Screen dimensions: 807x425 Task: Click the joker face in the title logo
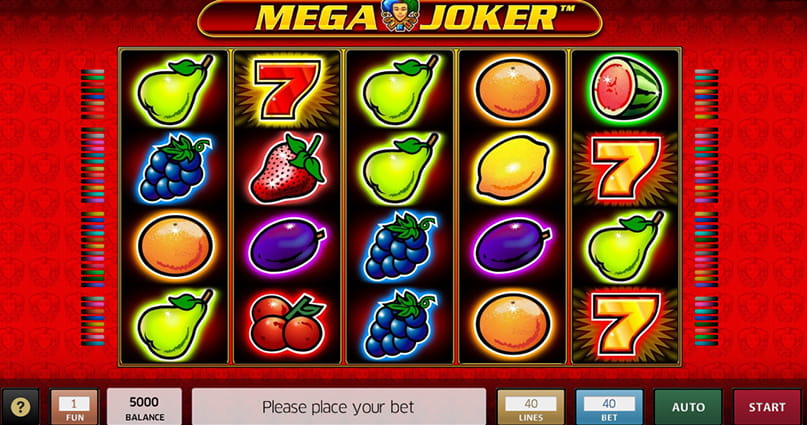coord(400,14)
